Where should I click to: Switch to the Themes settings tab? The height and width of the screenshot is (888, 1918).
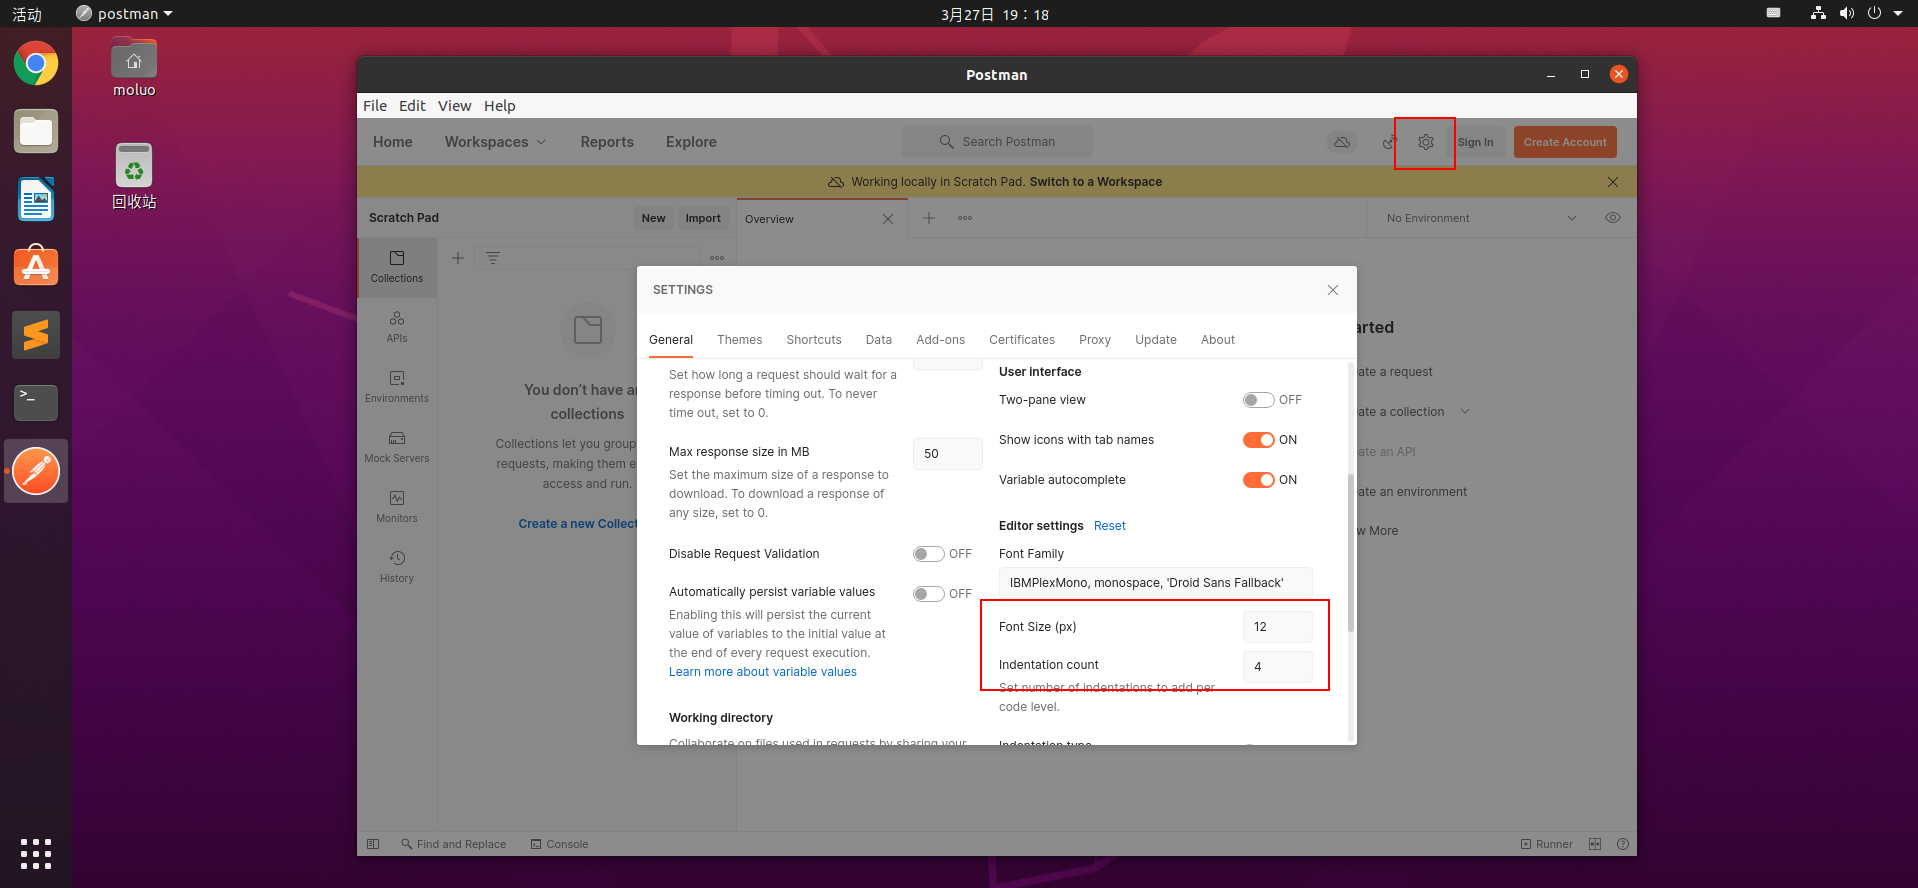[x=740, y=340]
